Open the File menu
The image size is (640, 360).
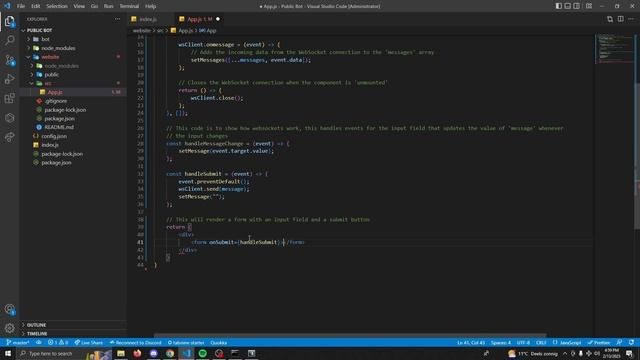pyautogui.click(x=21, y=6)
